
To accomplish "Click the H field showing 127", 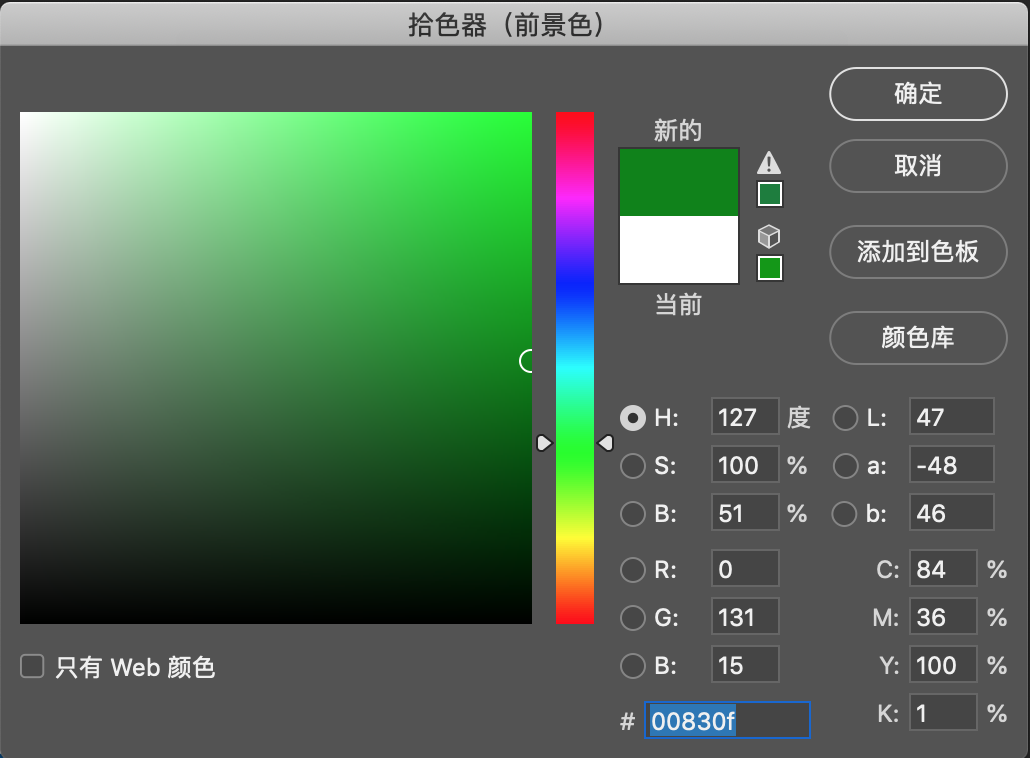I will (x=745, y=416).
